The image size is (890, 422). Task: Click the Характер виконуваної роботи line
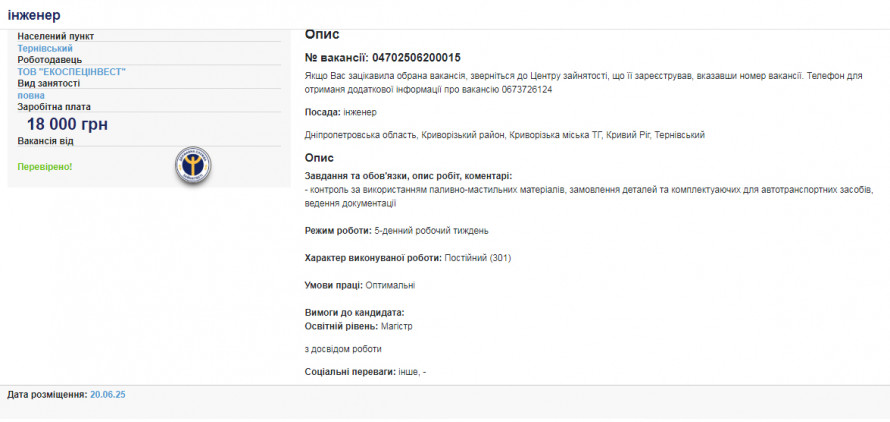point(408,257)
